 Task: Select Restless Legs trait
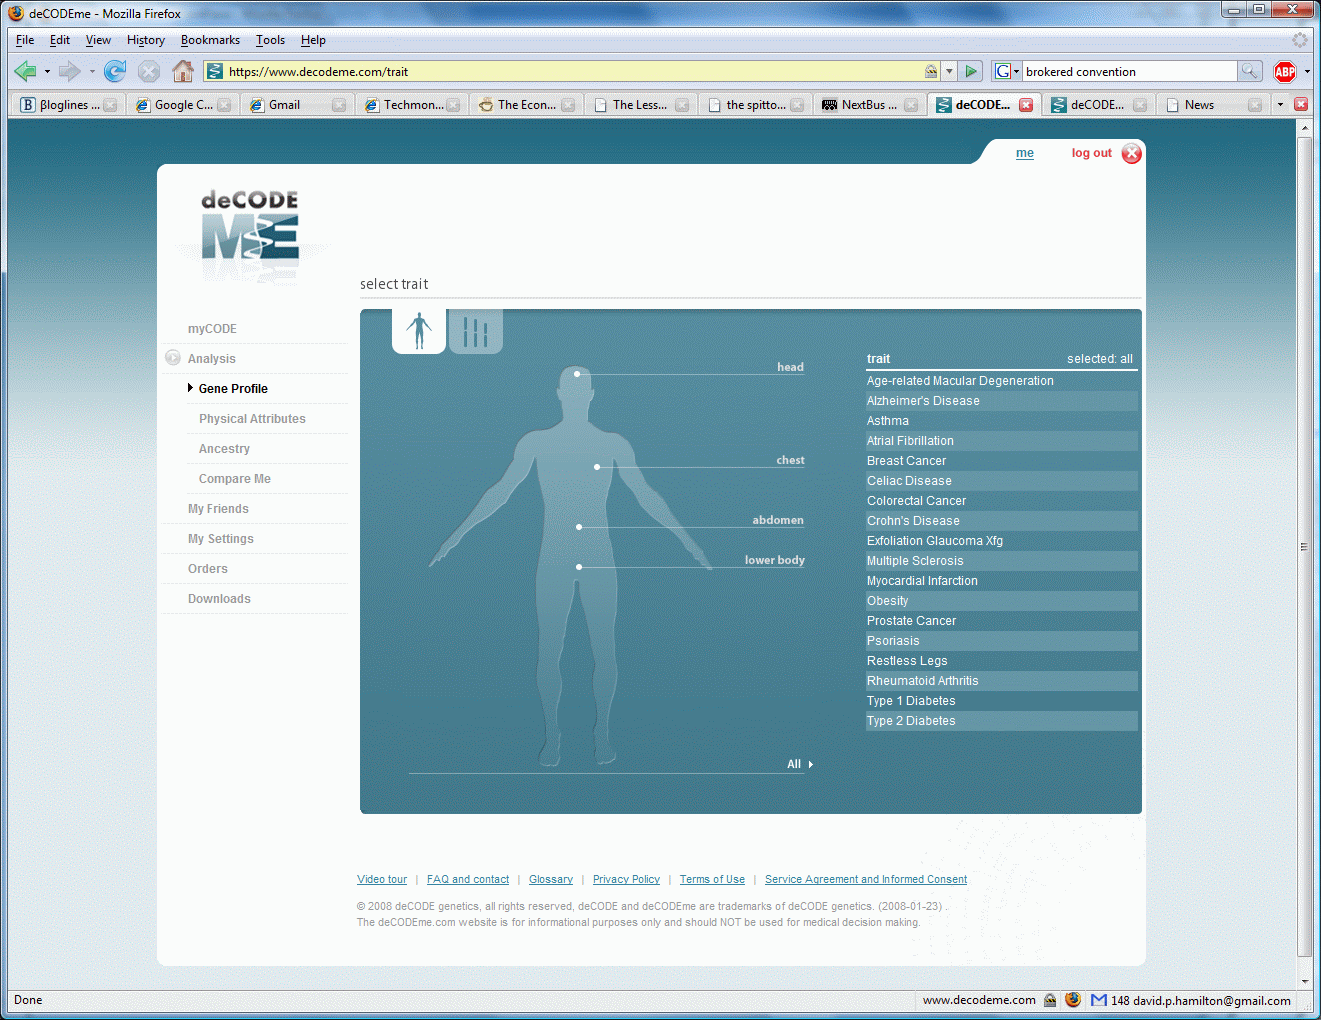point(1001,661)
